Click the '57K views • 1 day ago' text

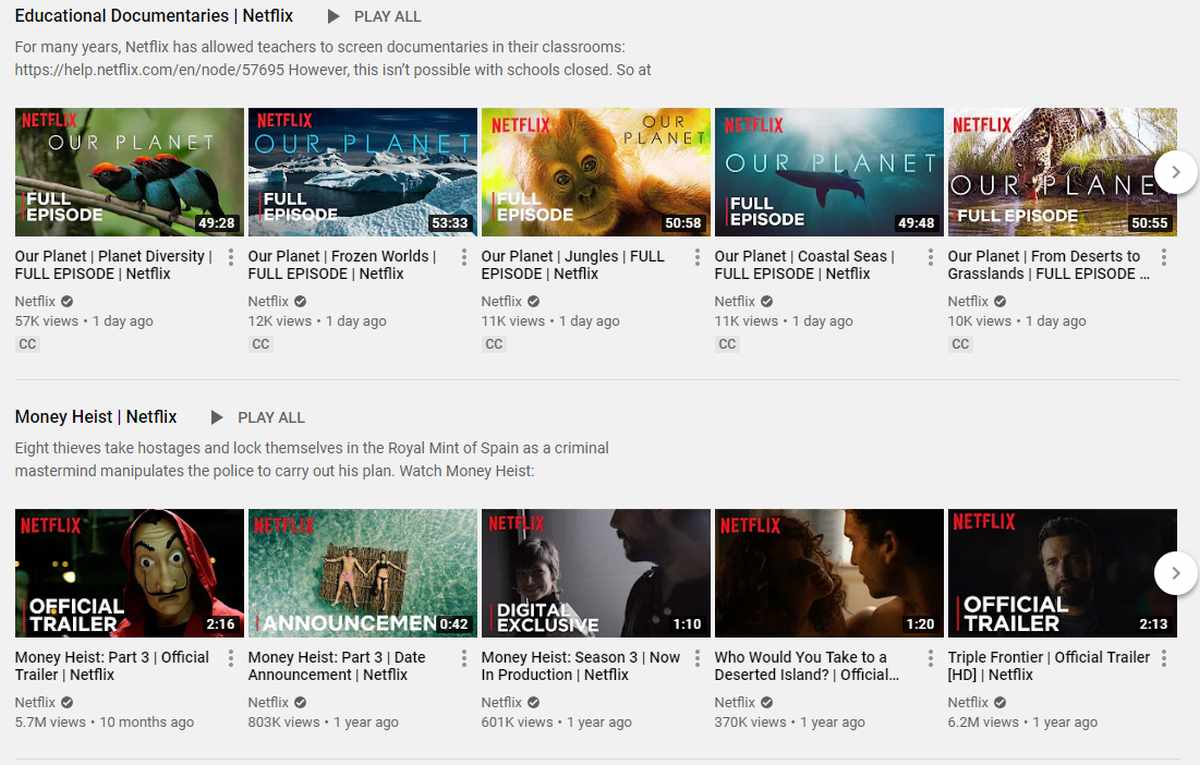click(84, 321)
